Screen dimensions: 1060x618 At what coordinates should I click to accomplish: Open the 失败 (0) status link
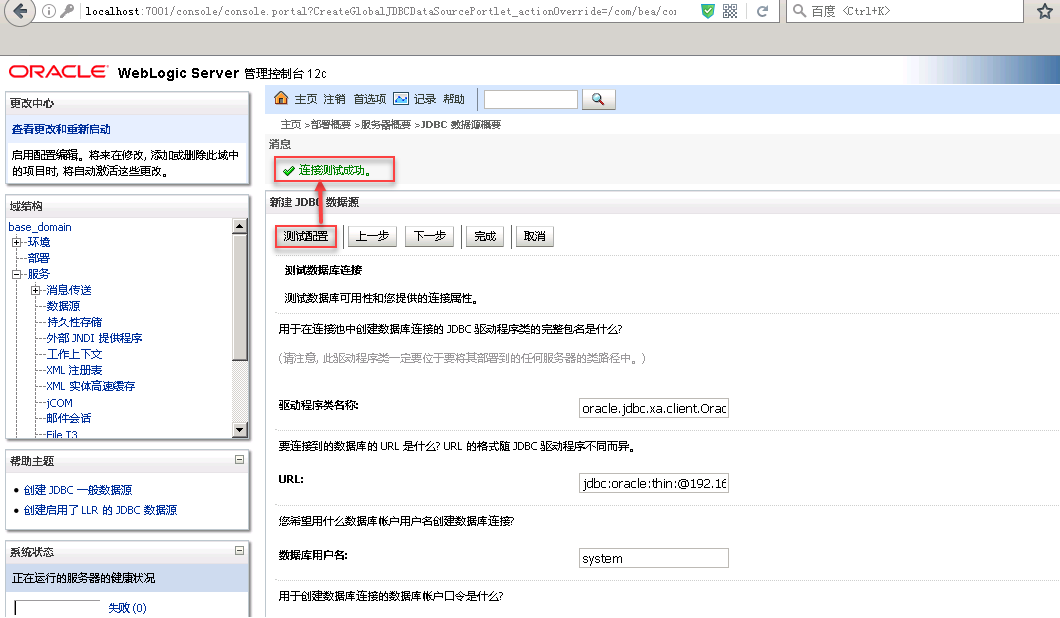pos(127,608)
